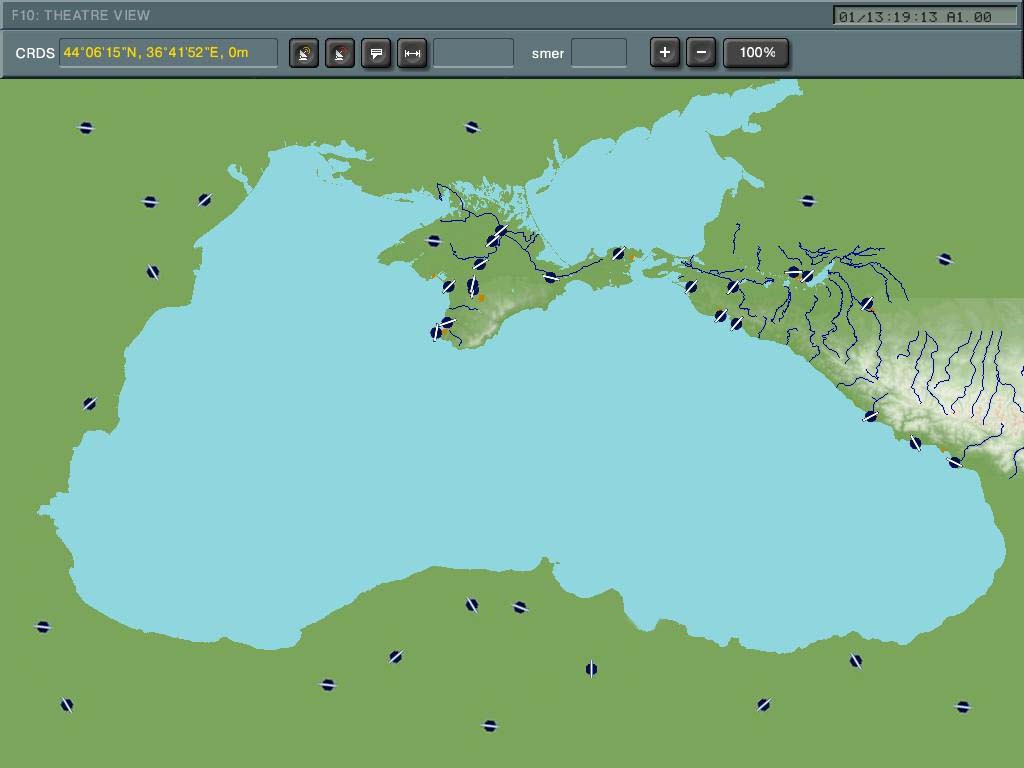The image size is (1024, 768).
Task: Click the CRDS coordinates readout field
Action: (x=168, y=53)
